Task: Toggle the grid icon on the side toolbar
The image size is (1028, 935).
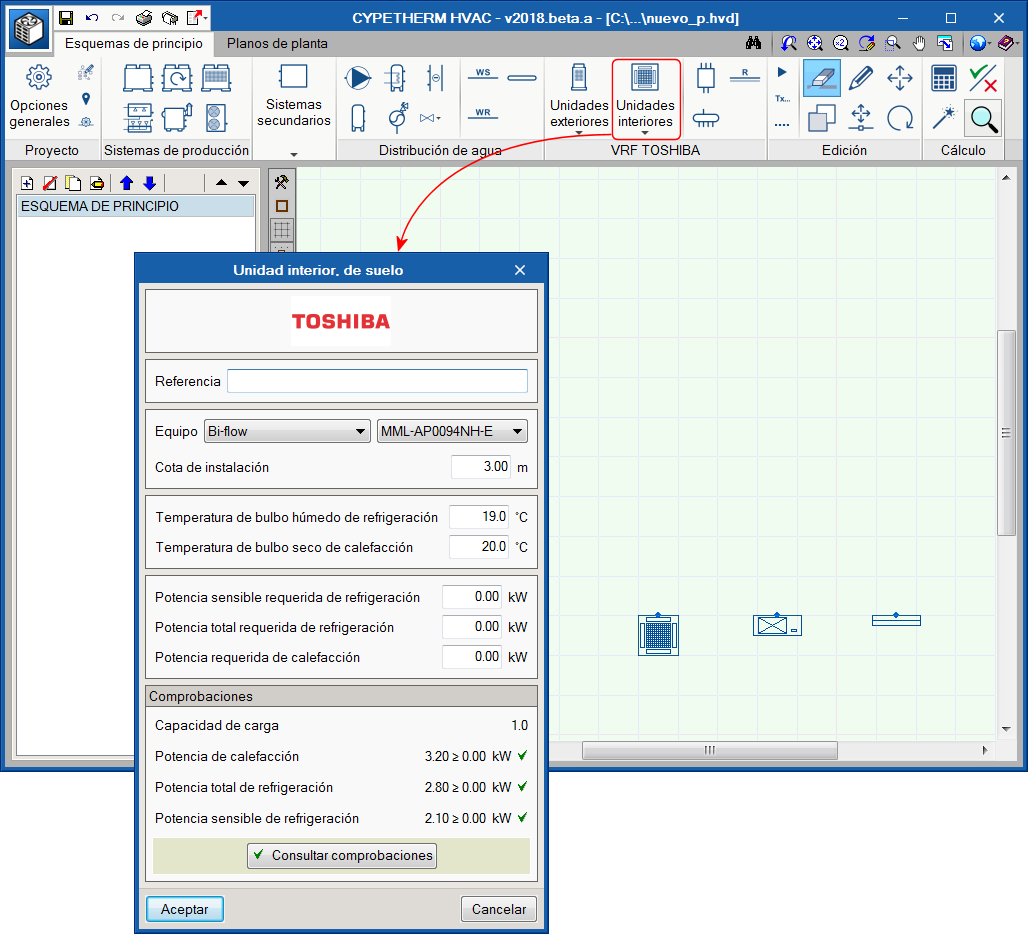Action: 282,229
